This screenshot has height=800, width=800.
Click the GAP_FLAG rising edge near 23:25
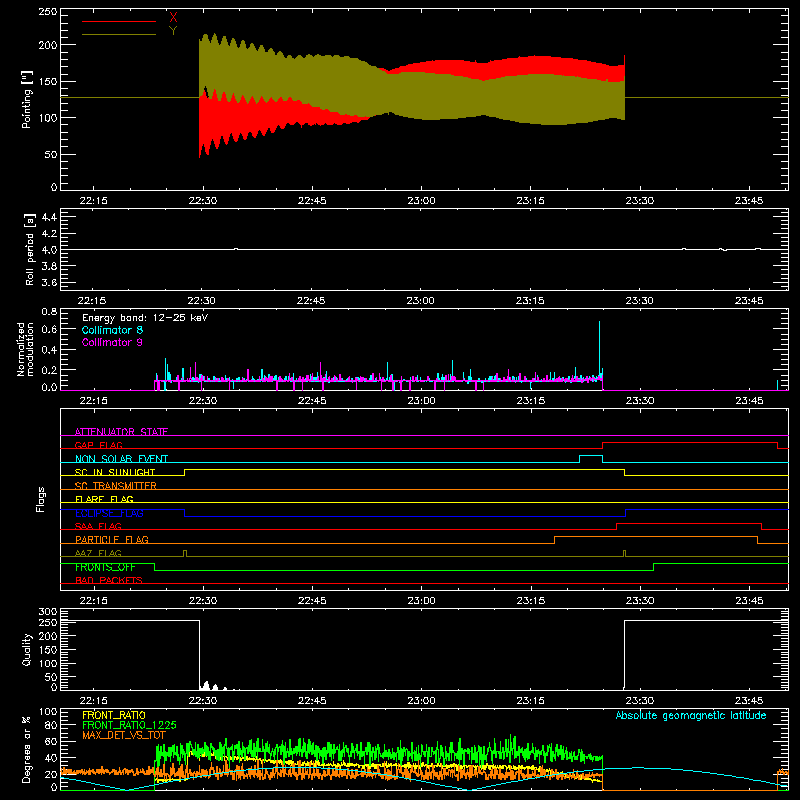tap(603, 445)
